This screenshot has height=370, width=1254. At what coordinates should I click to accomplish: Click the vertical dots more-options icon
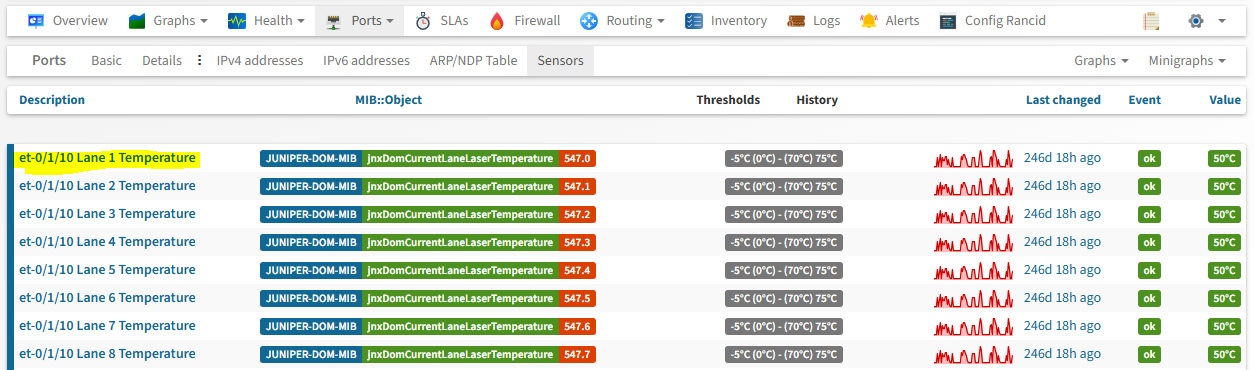point(199,60)
